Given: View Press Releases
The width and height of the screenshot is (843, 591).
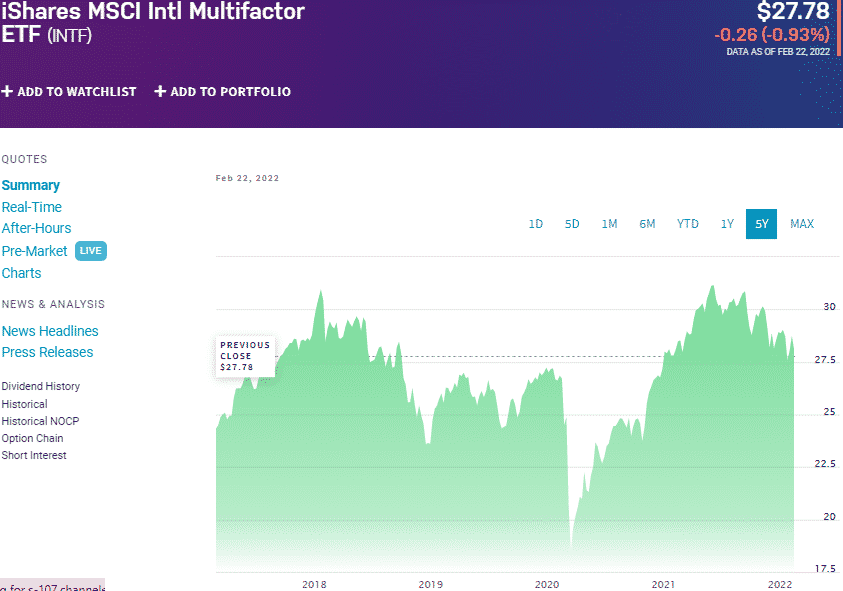Looking at the screenshot, I should (47, 352).
